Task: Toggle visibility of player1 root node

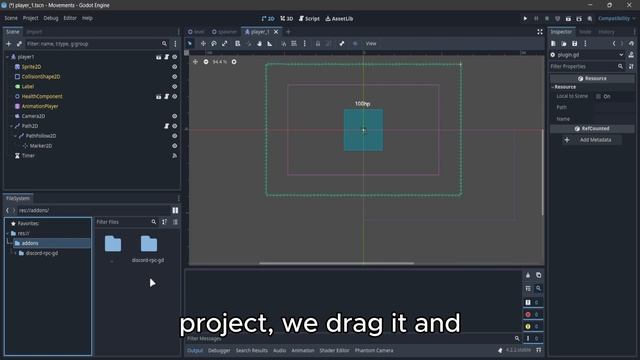Action: [175, 57]
